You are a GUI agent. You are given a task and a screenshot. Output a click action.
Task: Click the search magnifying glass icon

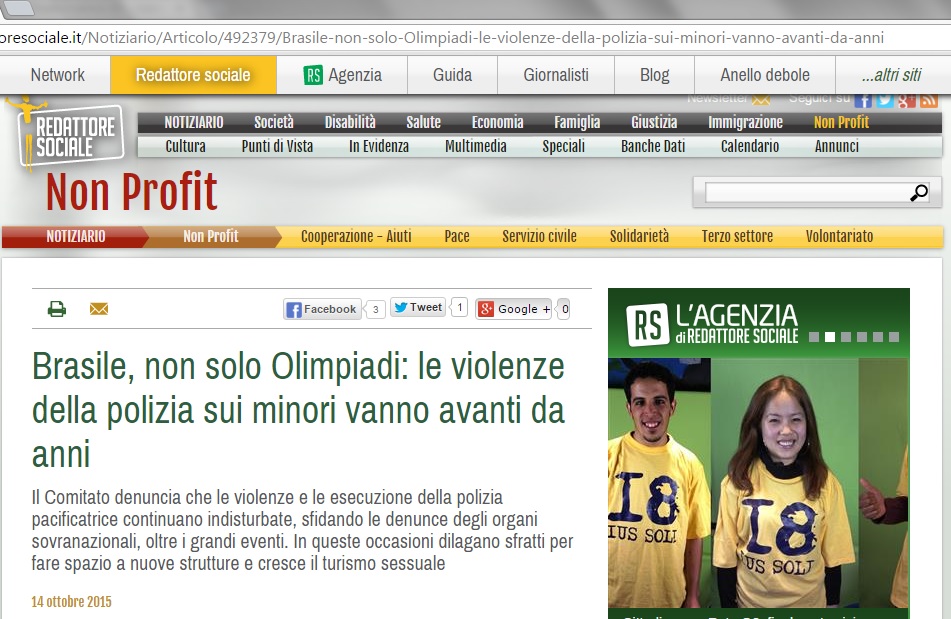pos(919,193)
